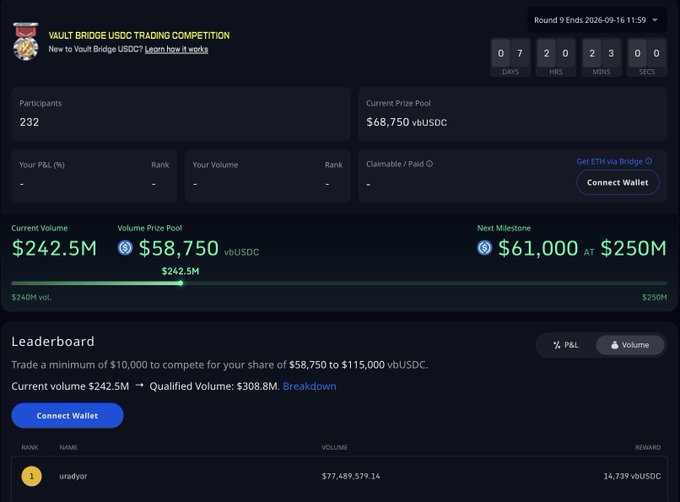Image resolution: width=680 pixels, height=502 pixels.
Task: Click the Participants count 232
Action: 29,122
